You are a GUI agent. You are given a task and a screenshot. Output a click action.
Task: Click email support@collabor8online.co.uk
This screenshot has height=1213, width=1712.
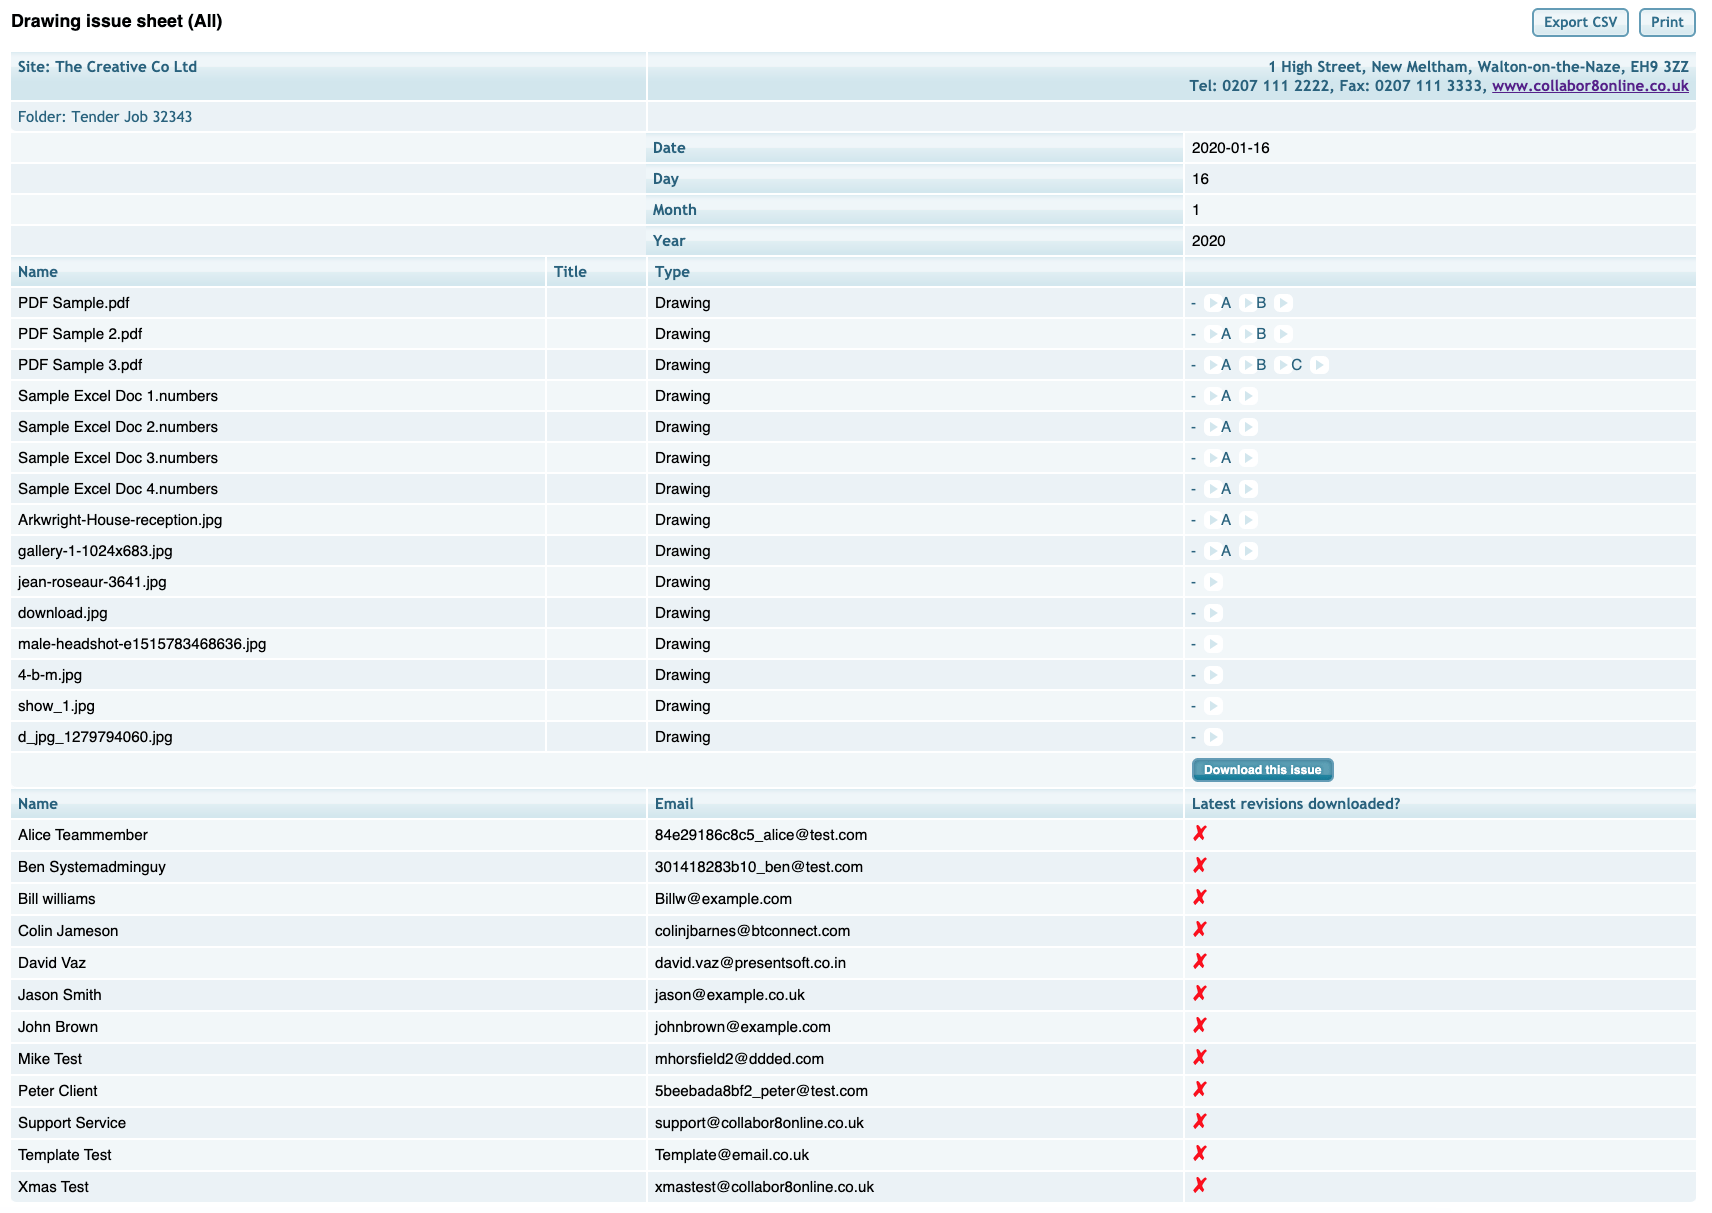(x=759, y=1123)
